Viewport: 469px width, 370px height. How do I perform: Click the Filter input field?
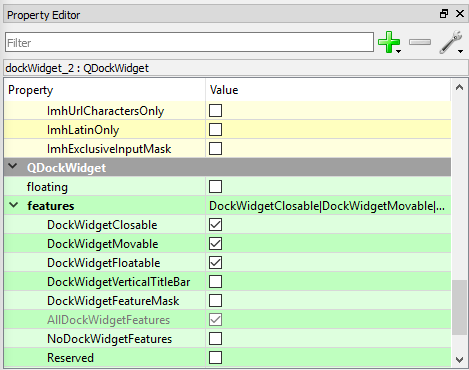tap(189, 42)
